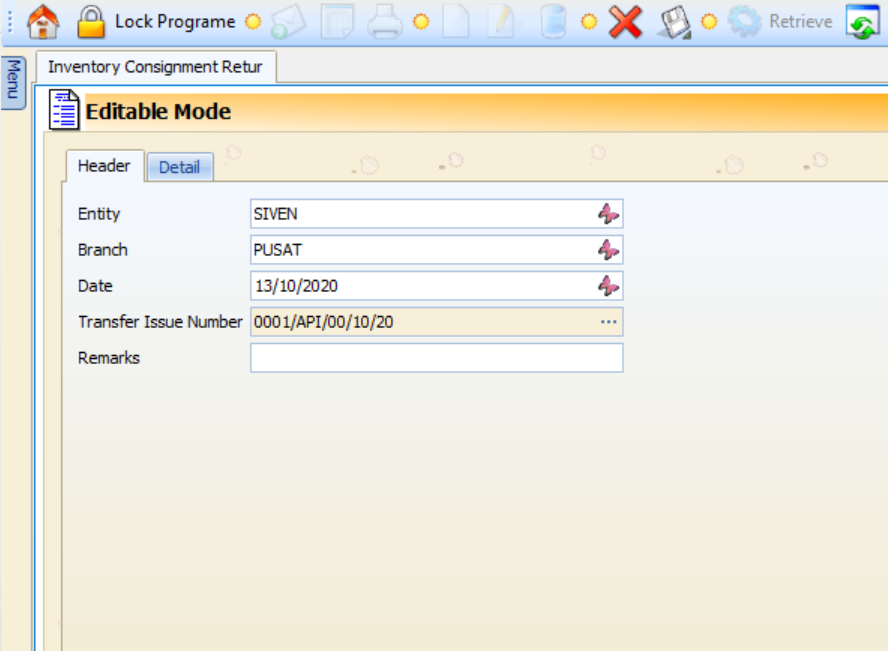Click the Remarks label
This screenshot has height=651, width=888.
tap(109, 358)
